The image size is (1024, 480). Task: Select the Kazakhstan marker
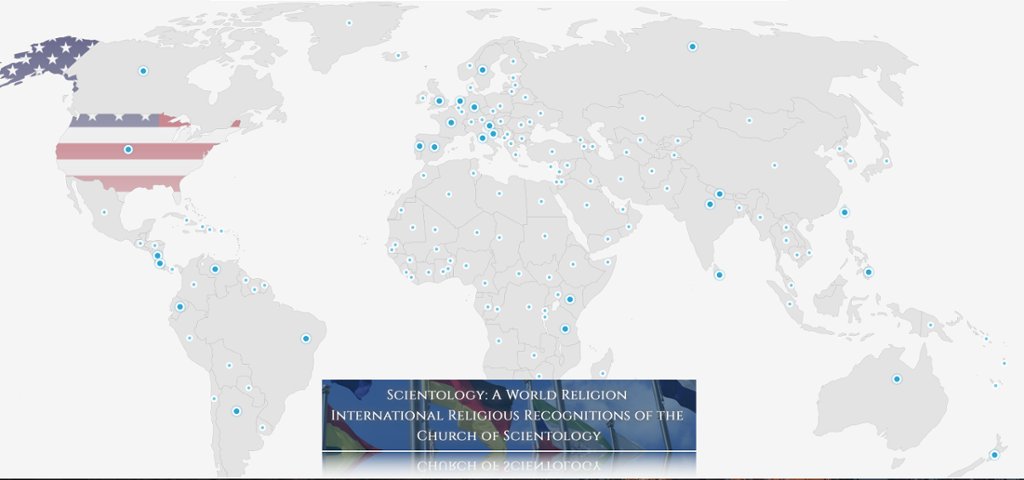pos(642,118)
